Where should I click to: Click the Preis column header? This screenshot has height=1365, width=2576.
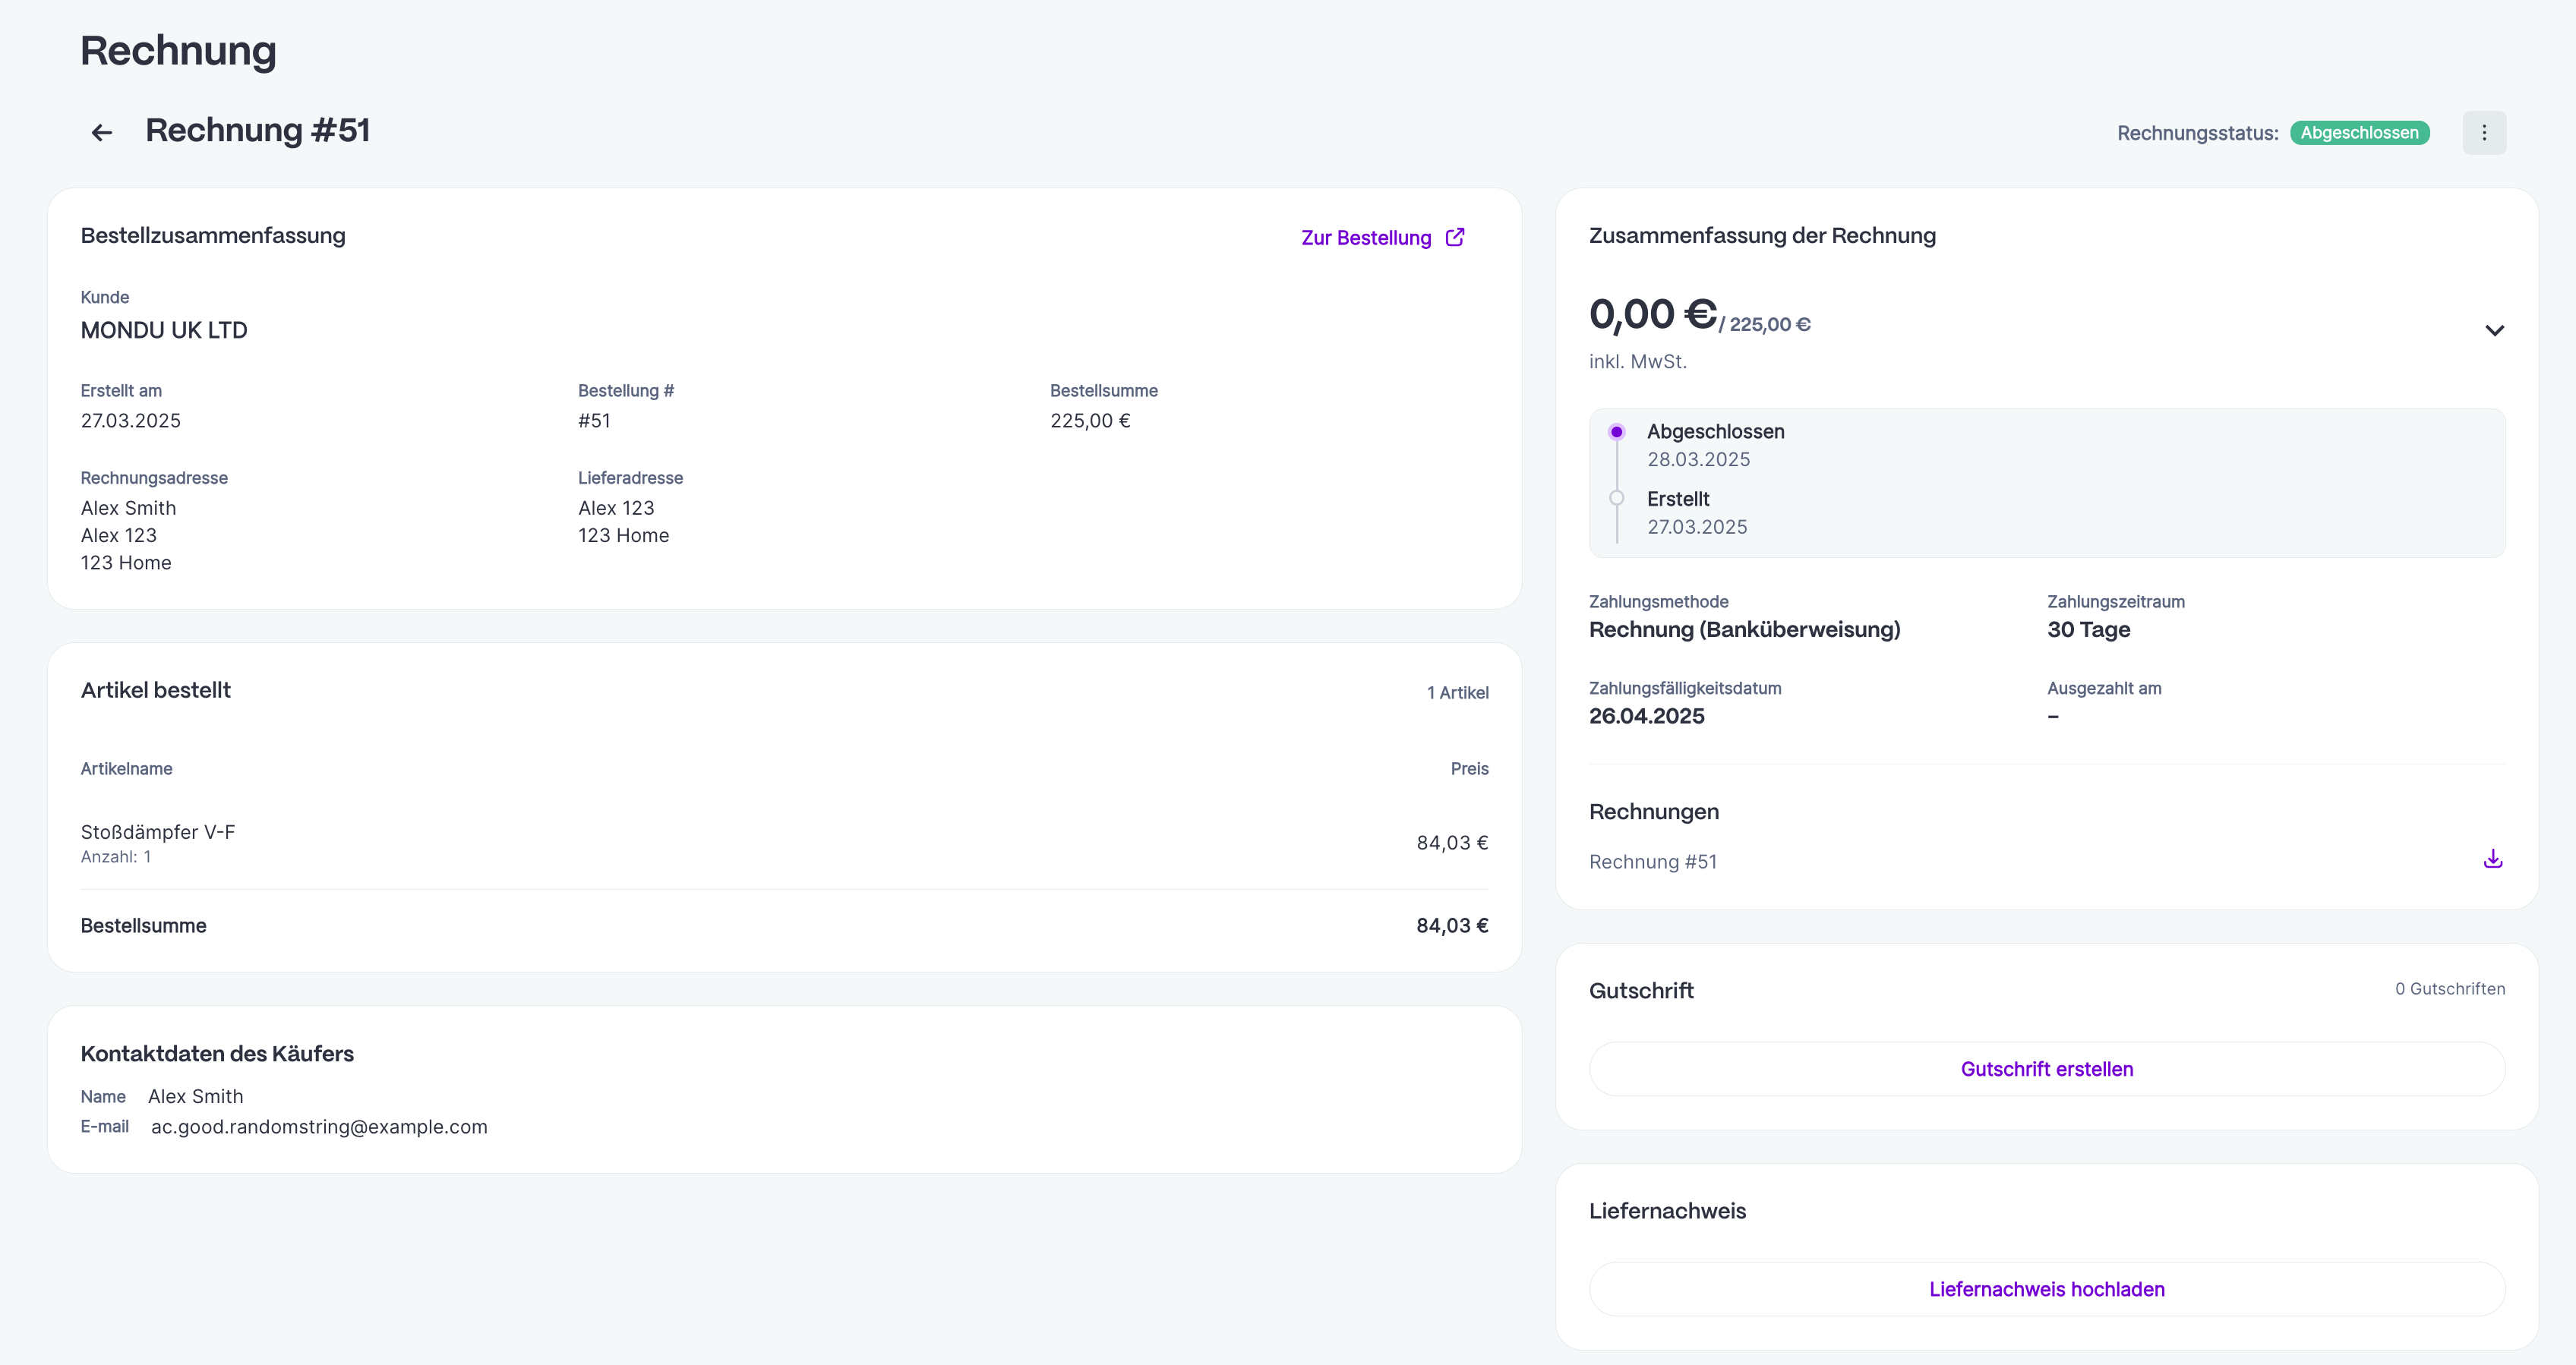tap(1469, 768)
